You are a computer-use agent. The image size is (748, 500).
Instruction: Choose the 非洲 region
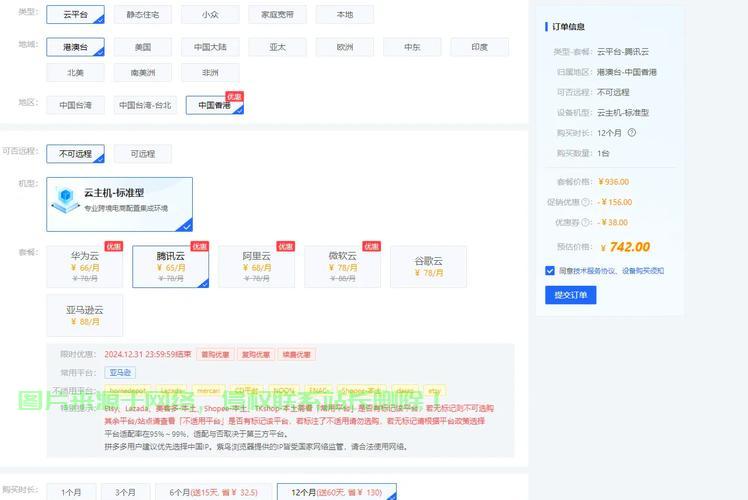pyautogui.click(x=210, y=73)
